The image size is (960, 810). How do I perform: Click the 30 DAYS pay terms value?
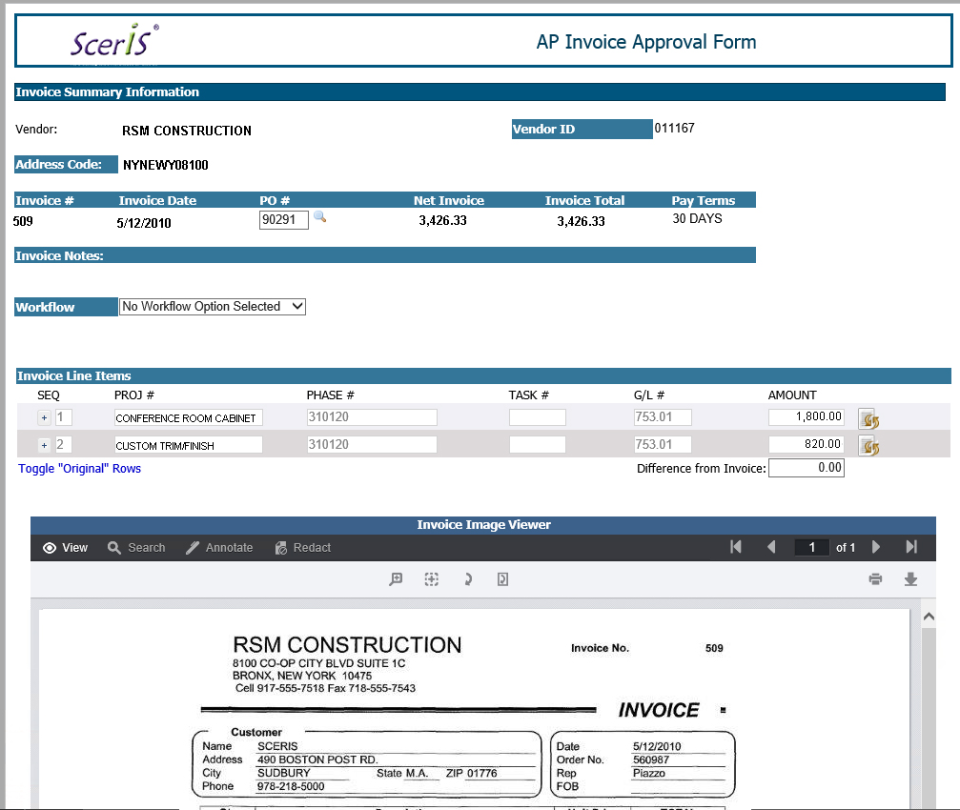(x=697, y=219)
